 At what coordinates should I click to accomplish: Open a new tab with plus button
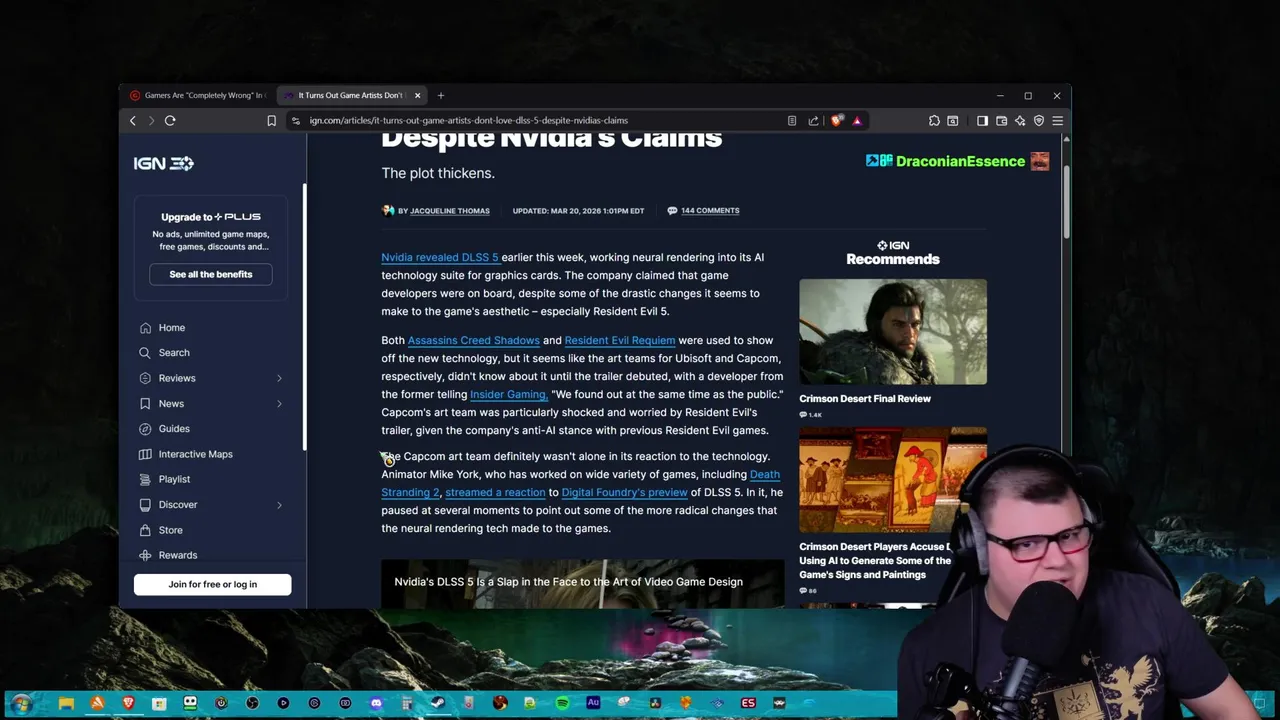point(441,96)
